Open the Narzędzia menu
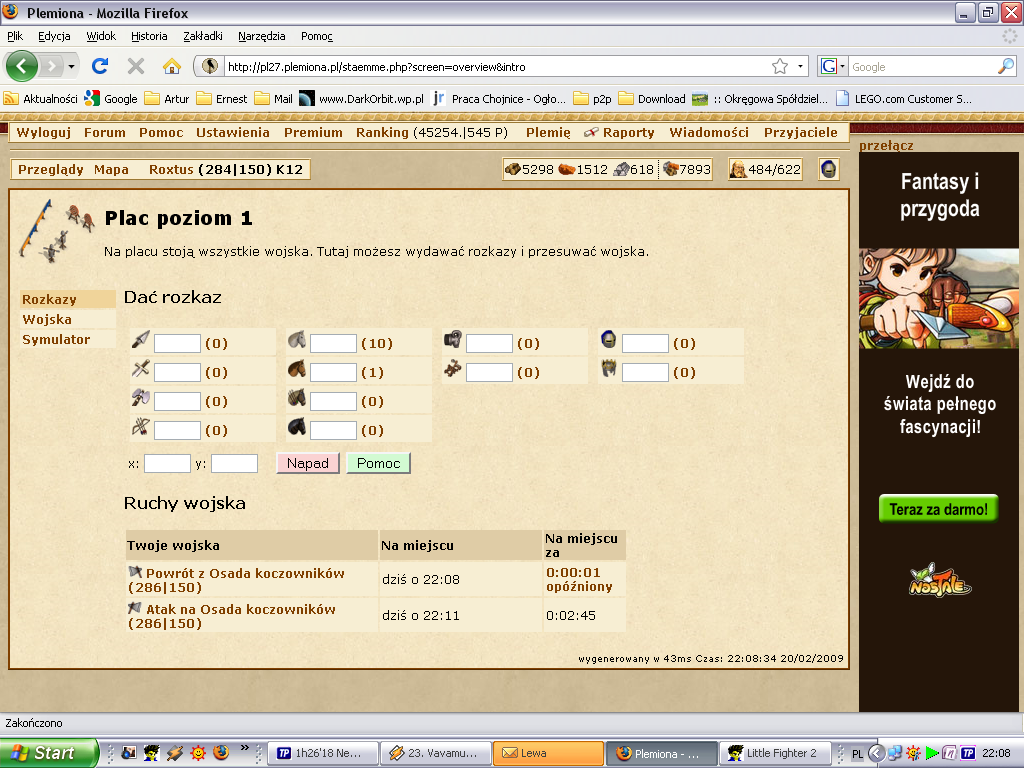1024x768 pixels. pos(261,36)
